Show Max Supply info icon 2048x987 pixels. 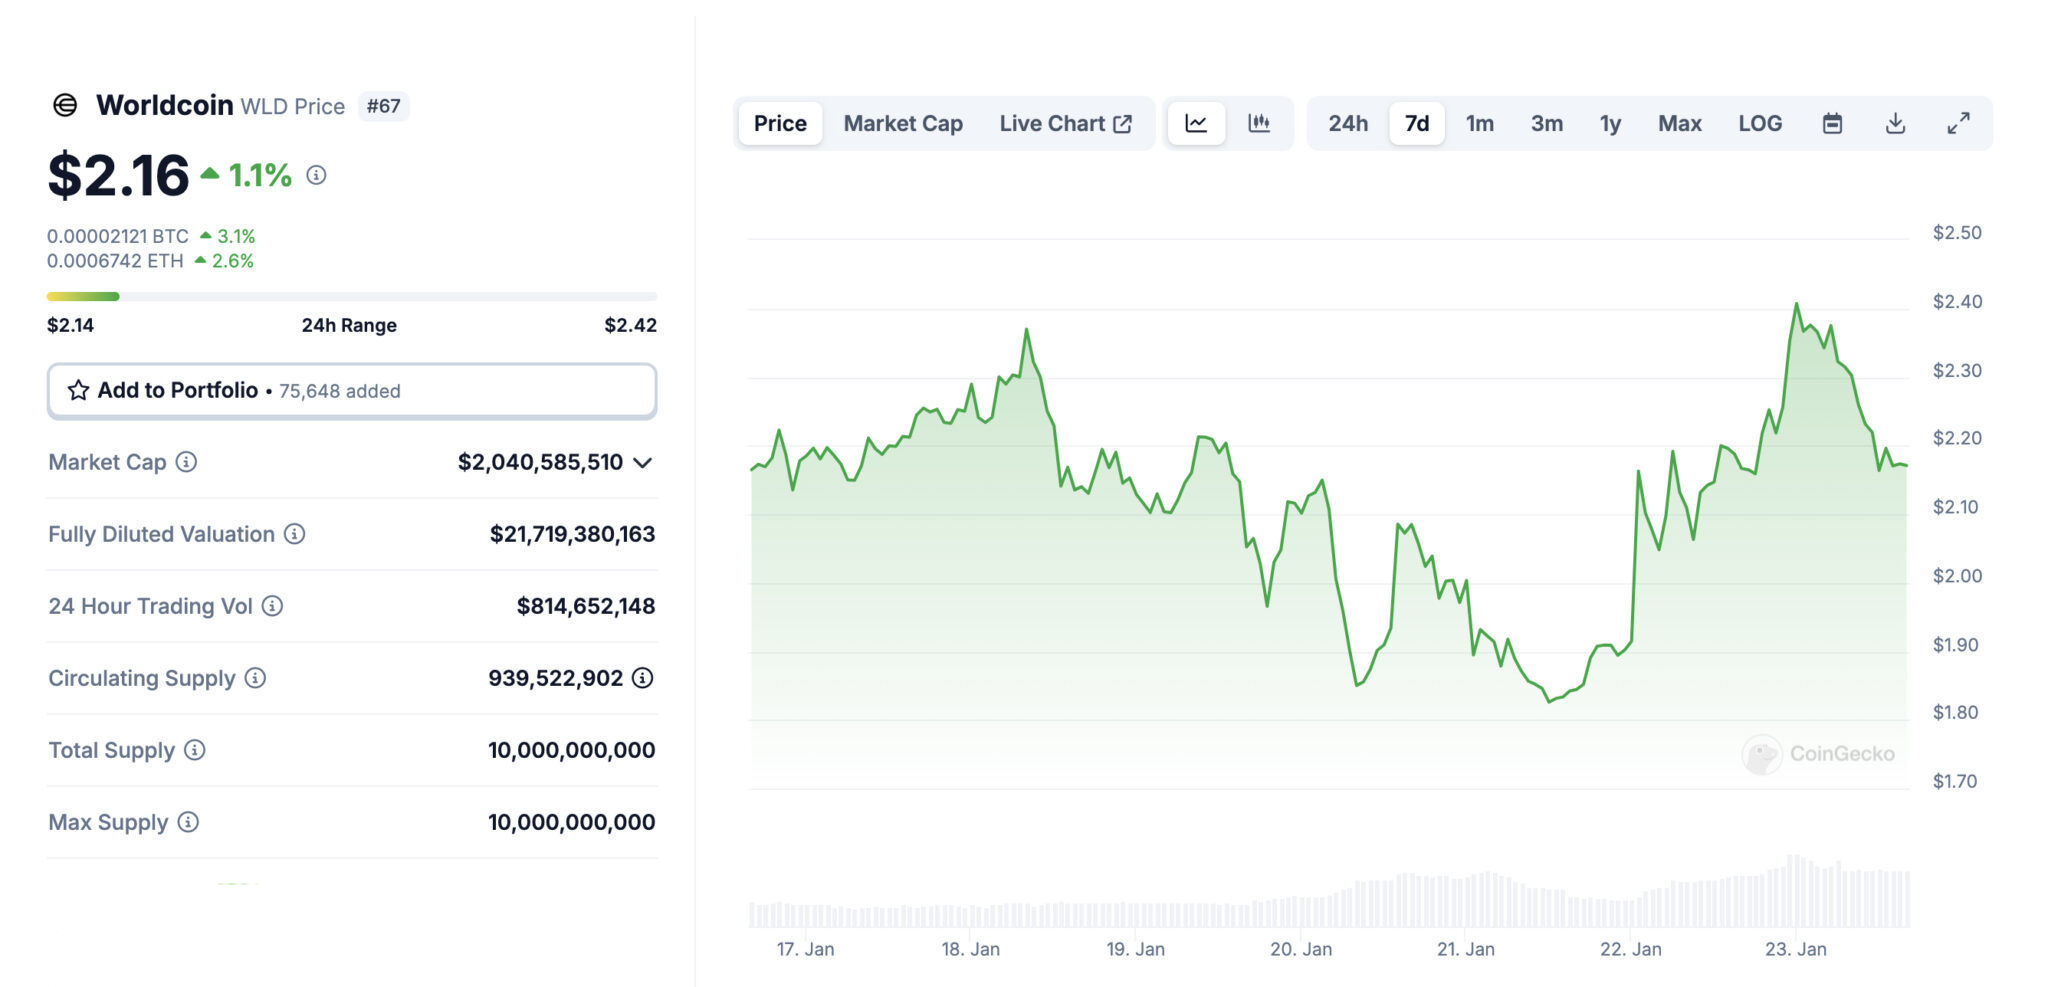tap(188, 822)
